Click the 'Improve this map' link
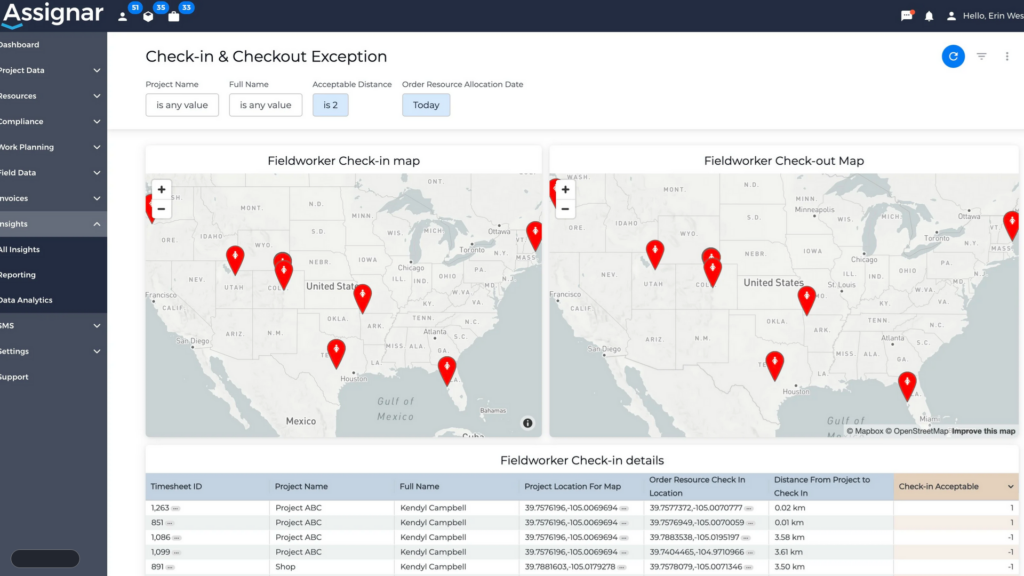This screenshot has width=1024, height=576. (x=983, y=431)
